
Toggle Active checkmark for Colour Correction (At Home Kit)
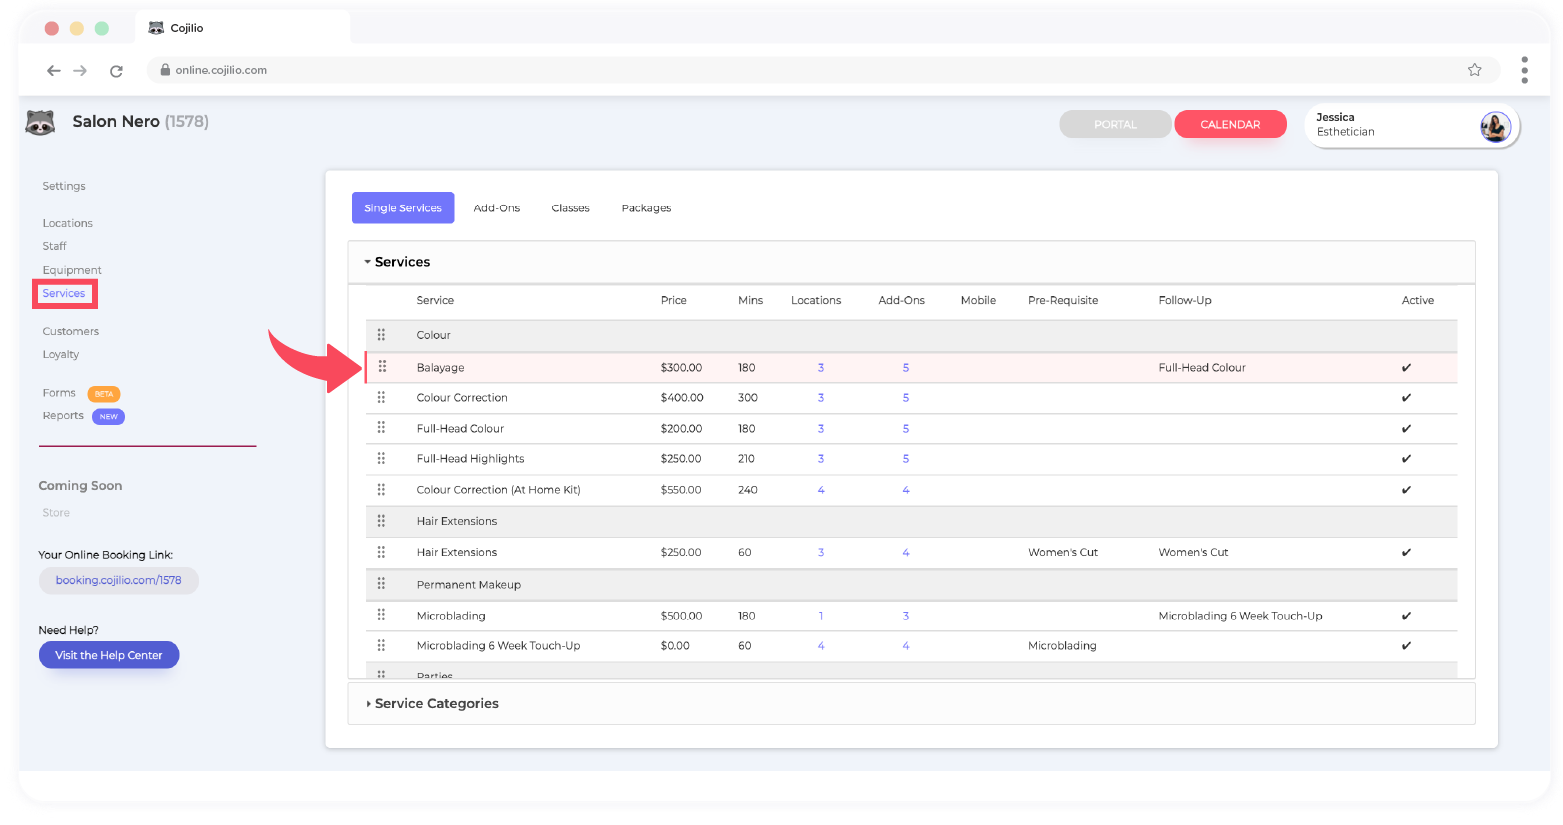pos(1406,490)
